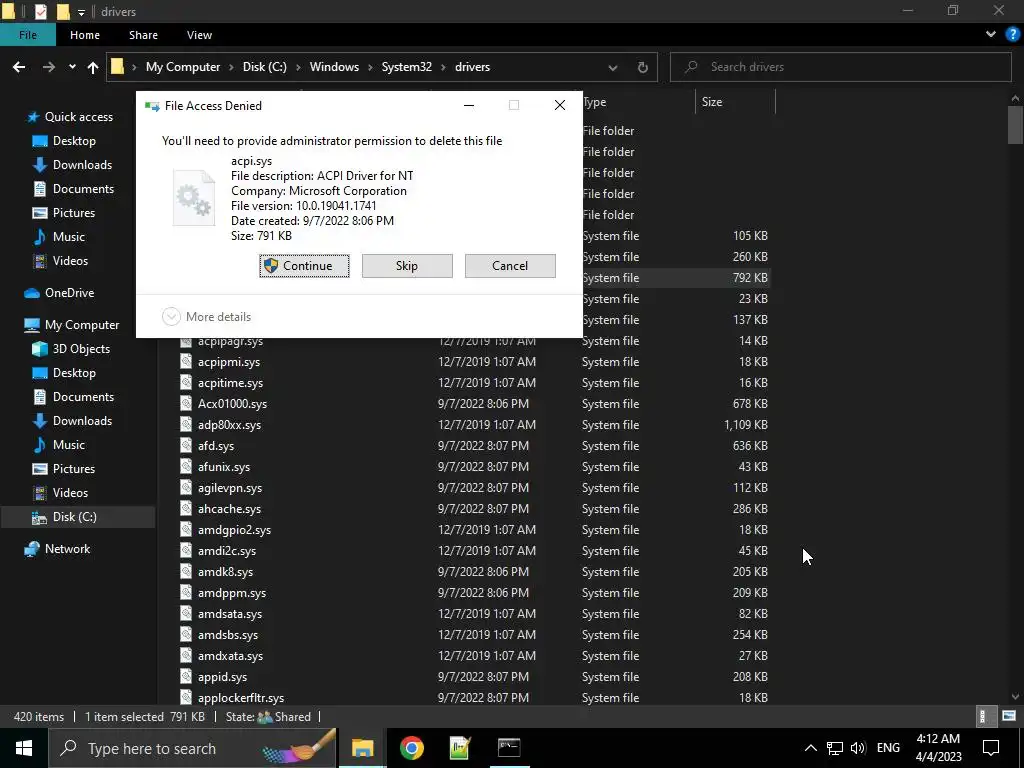Click the adp80xx.sys file icon

click(186, 424)
